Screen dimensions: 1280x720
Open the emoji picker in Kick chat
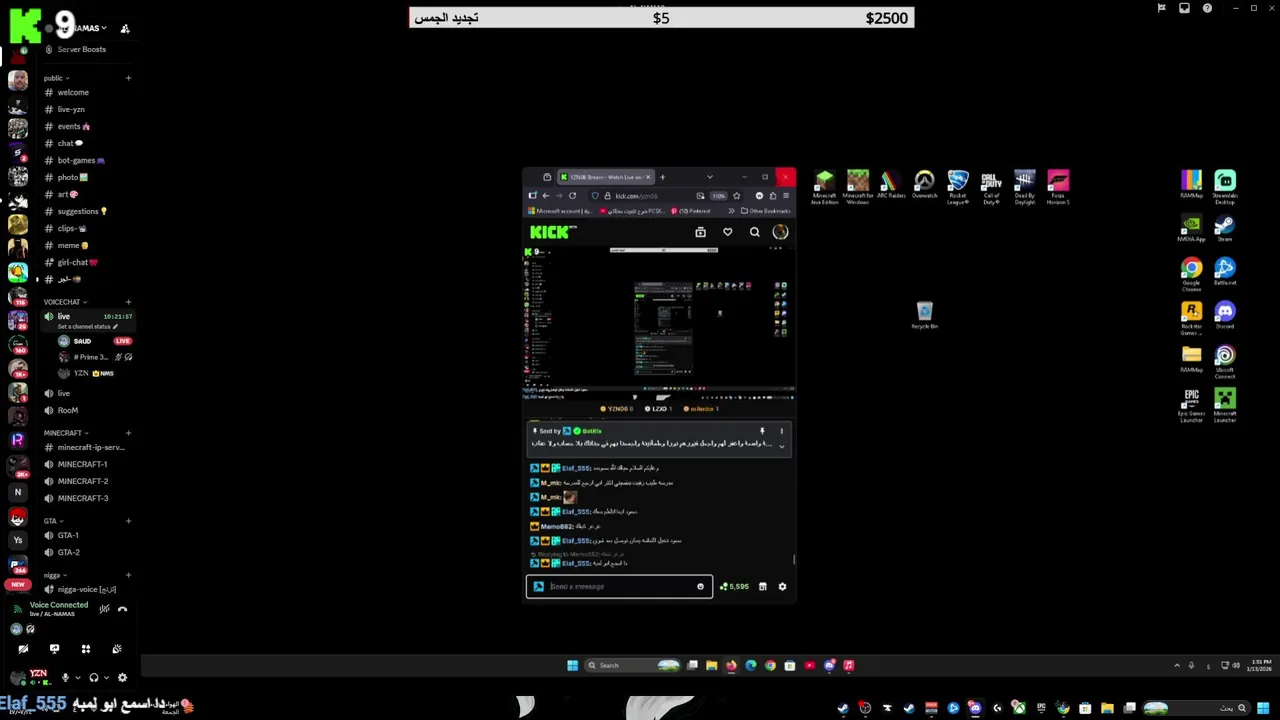point(700,587)
